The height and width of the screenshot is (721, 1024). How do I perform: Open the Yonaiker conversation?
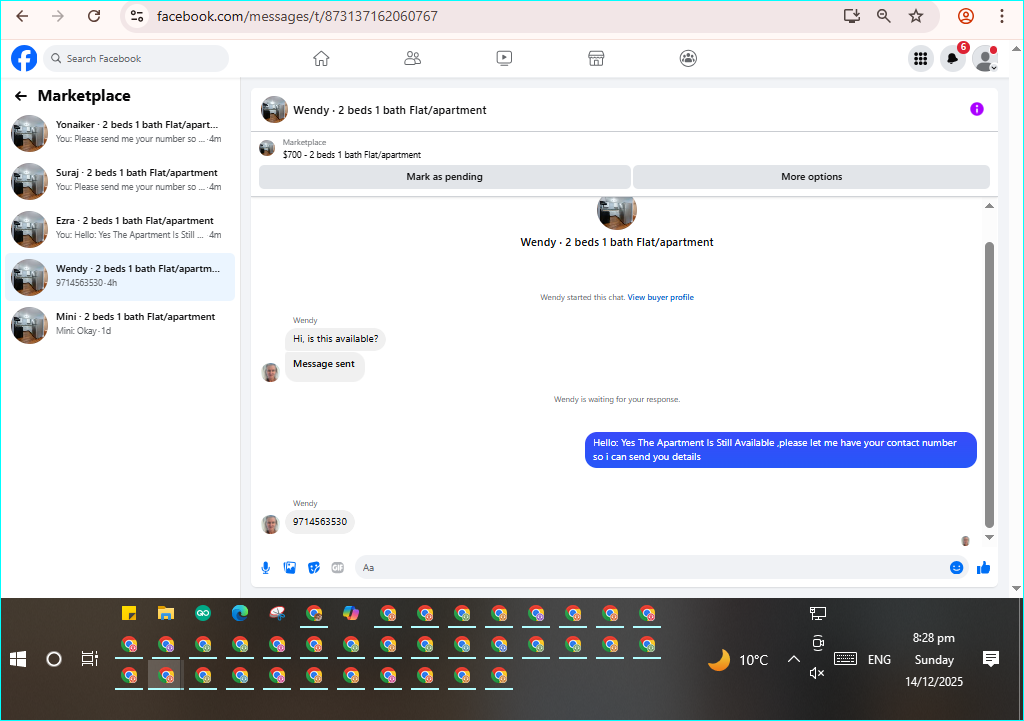[x=120, y=133]
